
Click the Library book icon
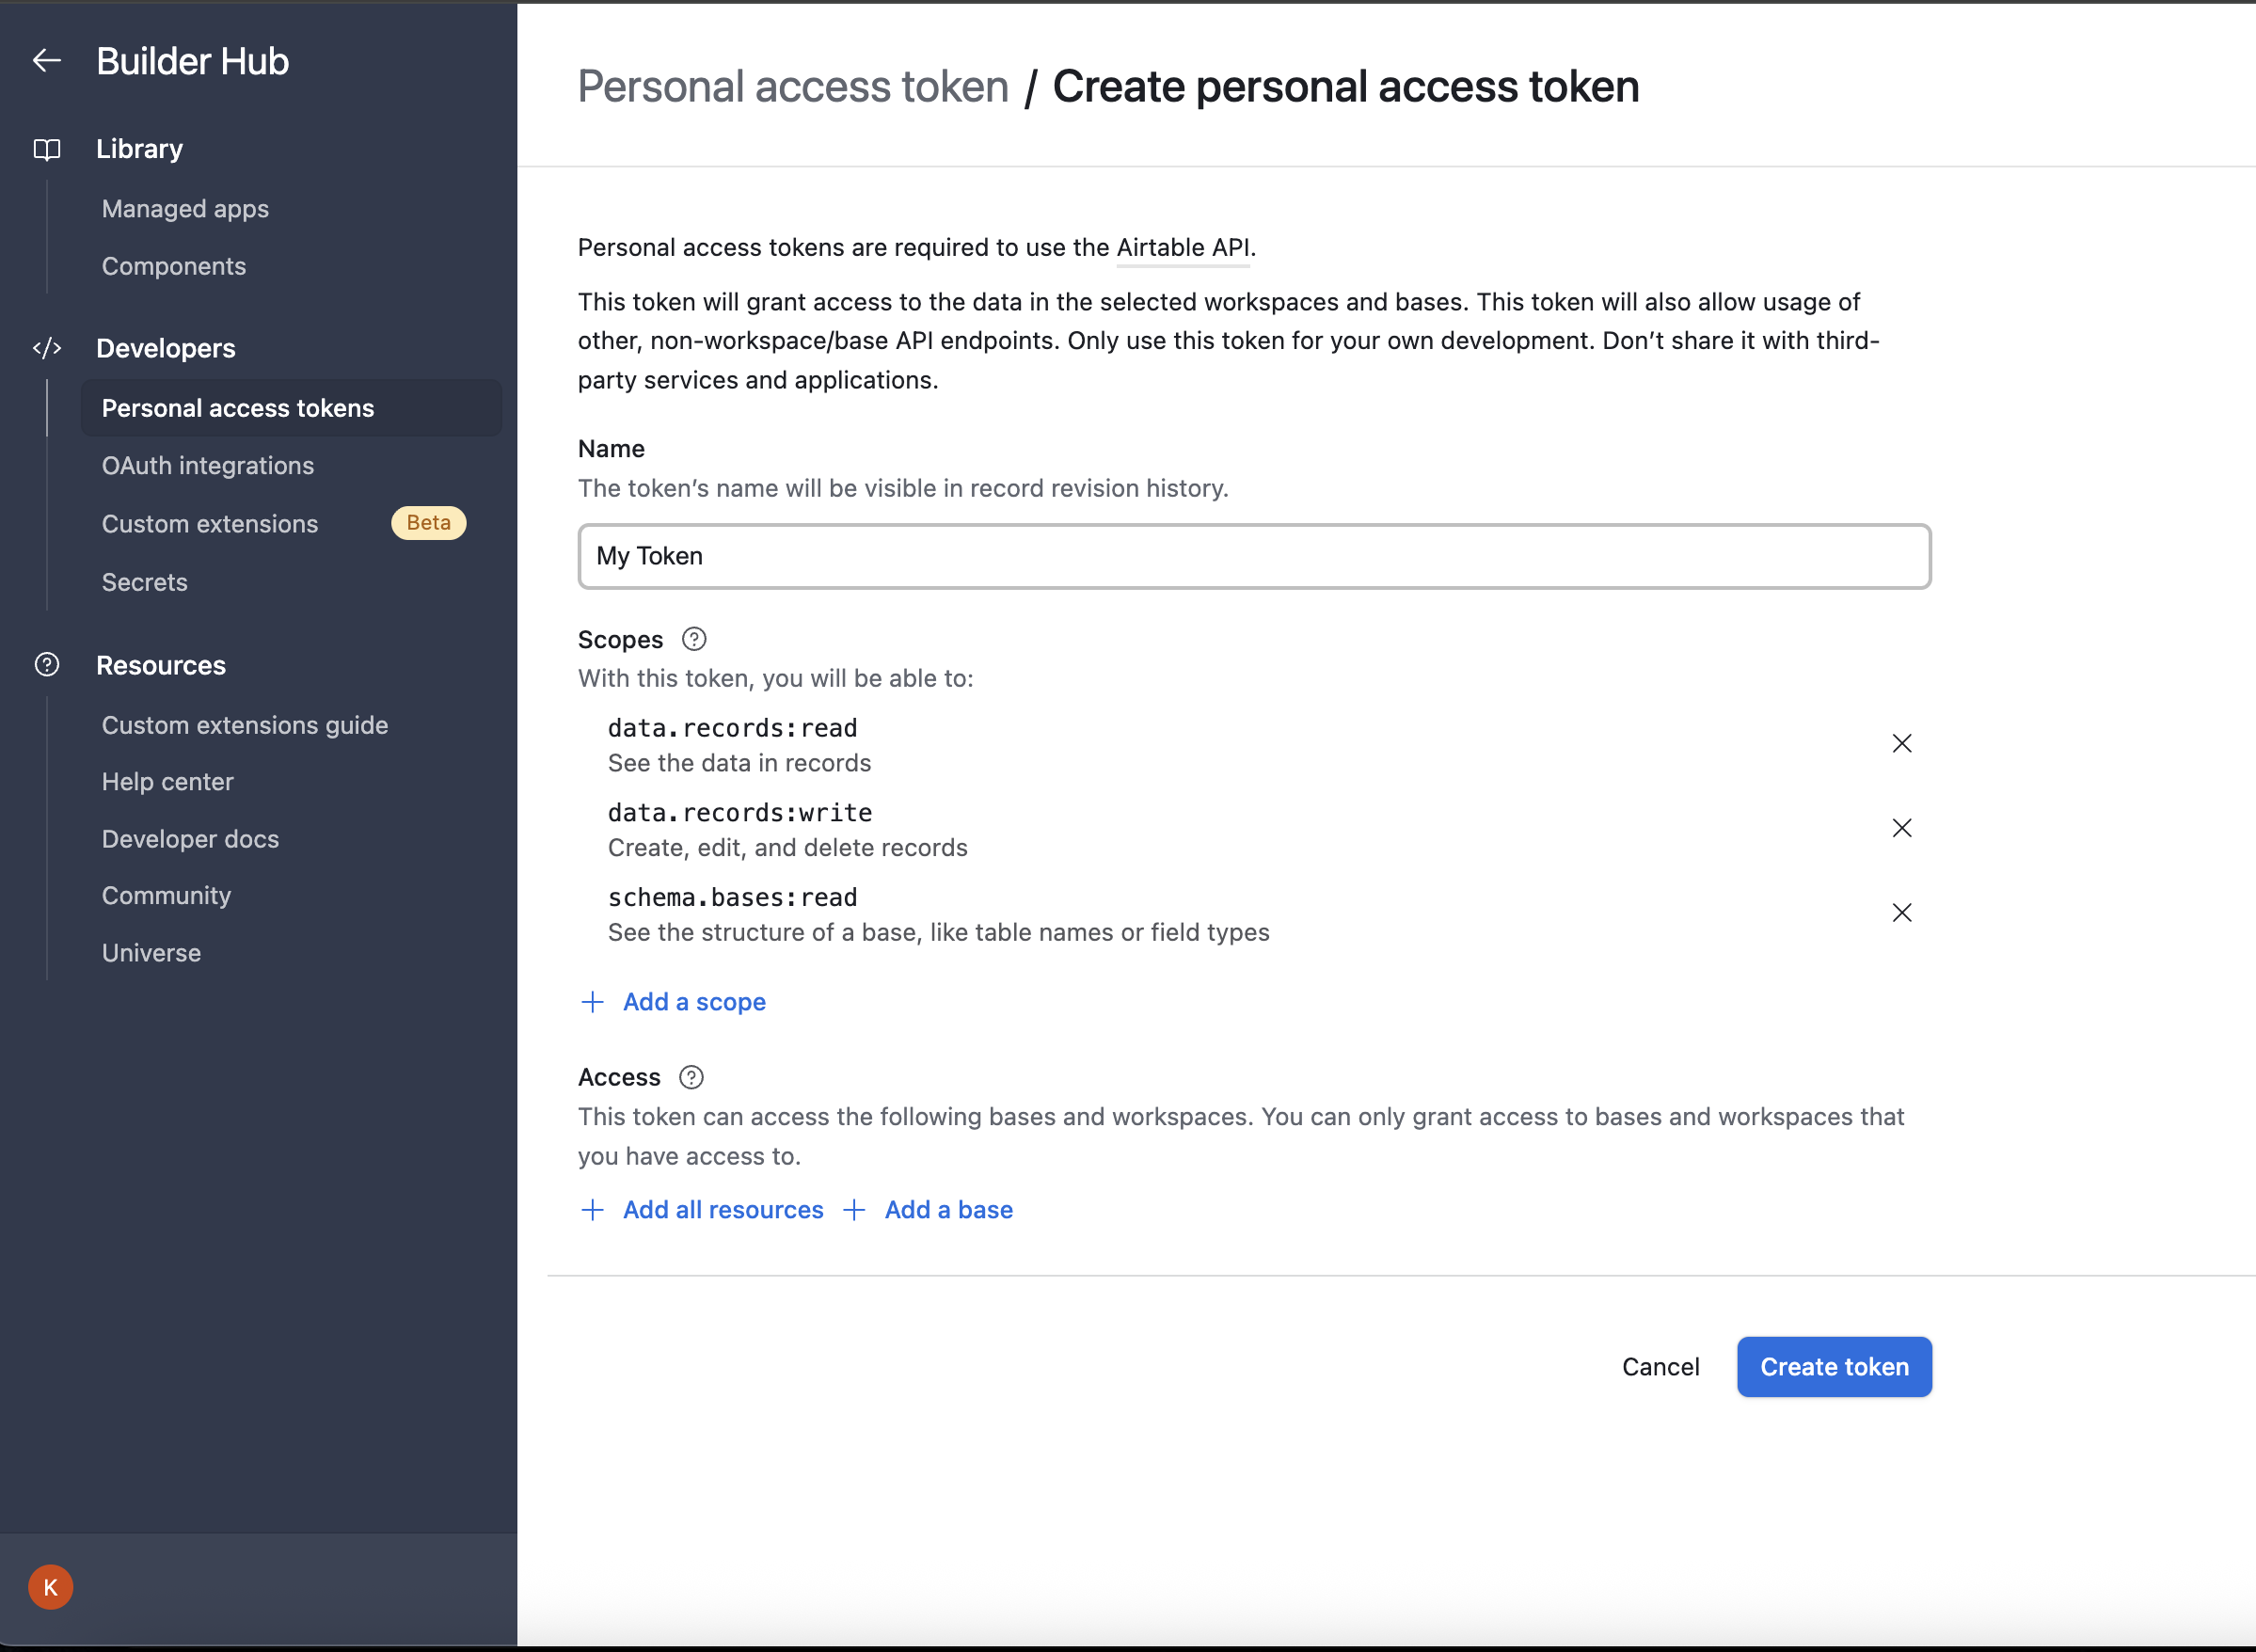(47, 150)
